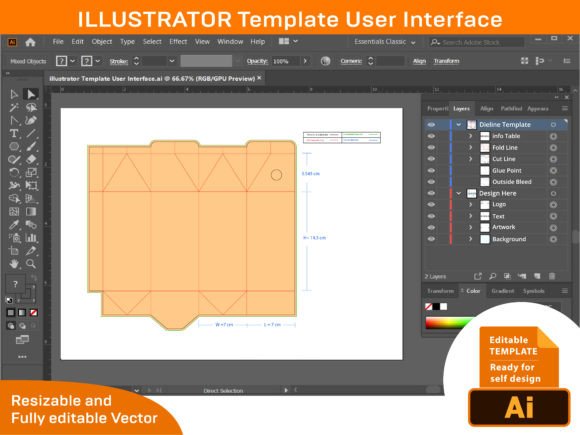Select the Zoom magnifier tool

[31, 264]
